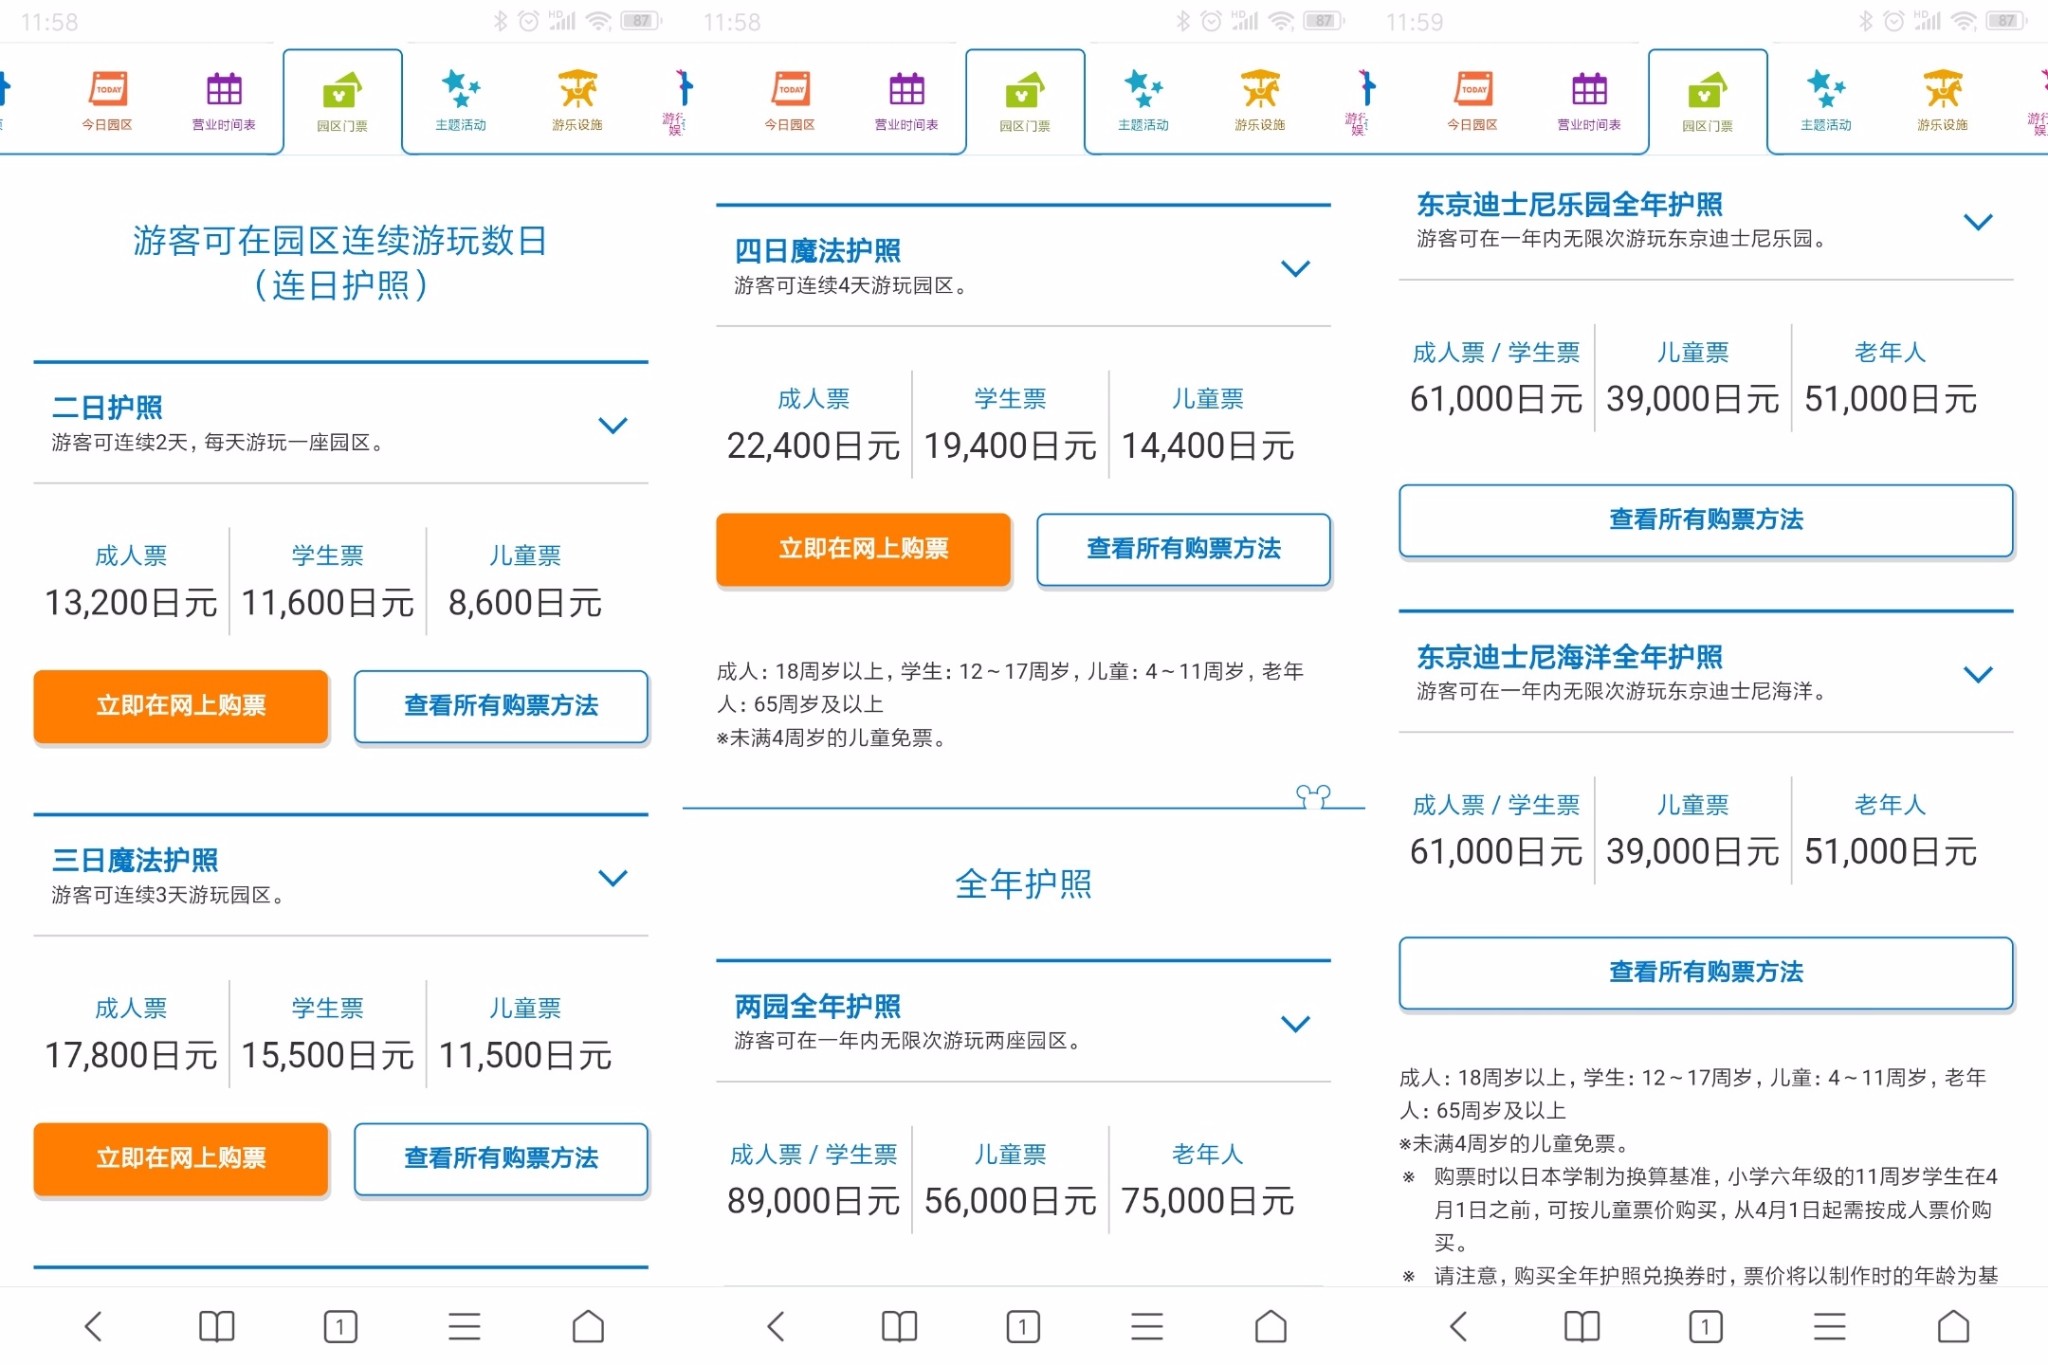Select 园区门票 ticket tab in left screenshot

(342, 101)
